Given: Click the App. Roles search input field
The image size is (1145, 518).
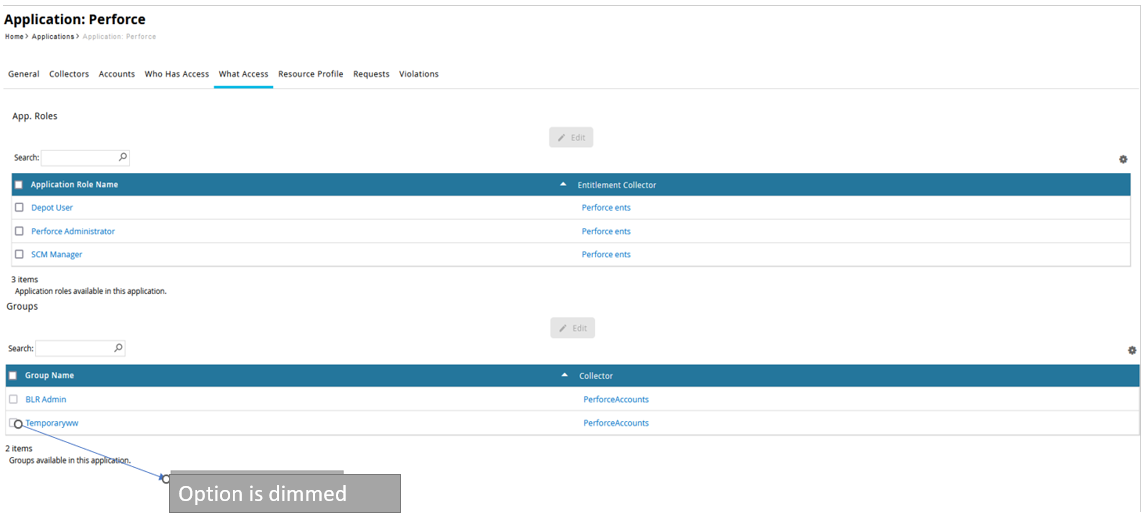Looking at the screenshot, I should point(79,158).
